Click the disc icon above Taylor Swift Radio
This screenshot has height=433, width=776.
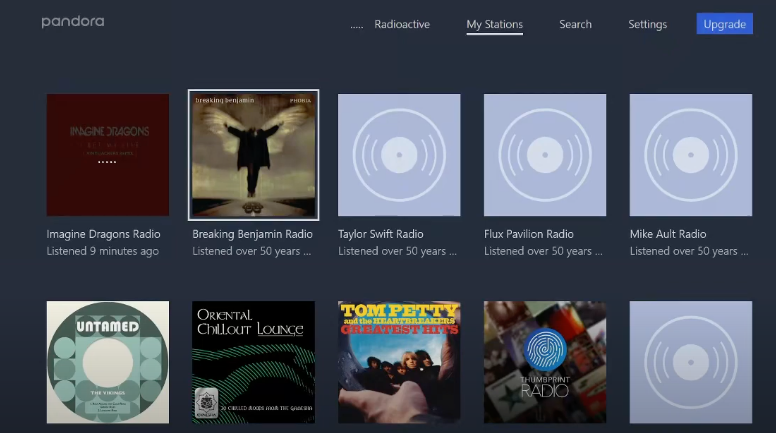tap(399, 155)
